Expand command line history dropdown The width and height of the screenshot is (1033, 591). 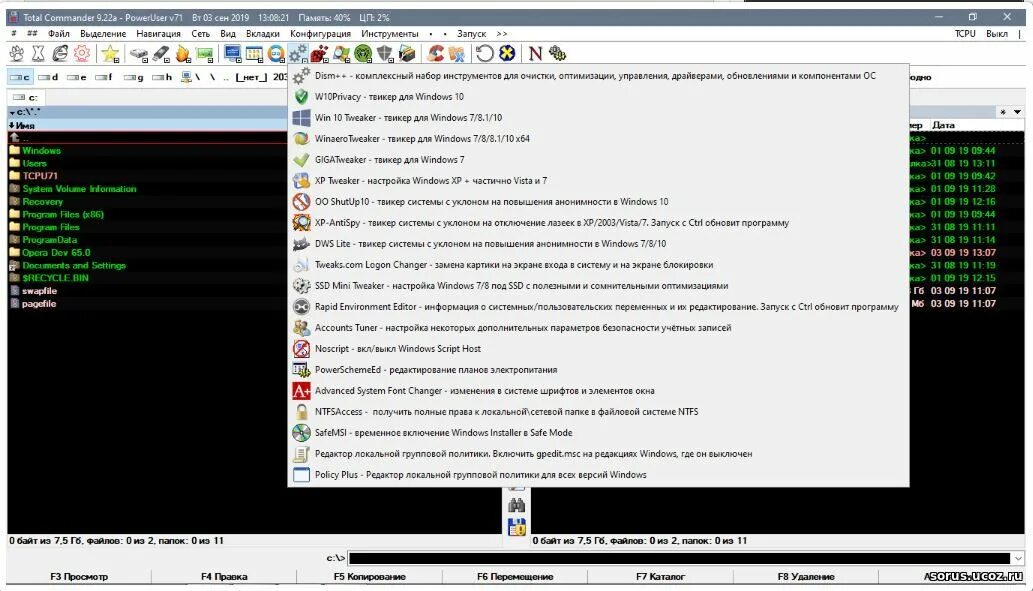coord(1018,558)
